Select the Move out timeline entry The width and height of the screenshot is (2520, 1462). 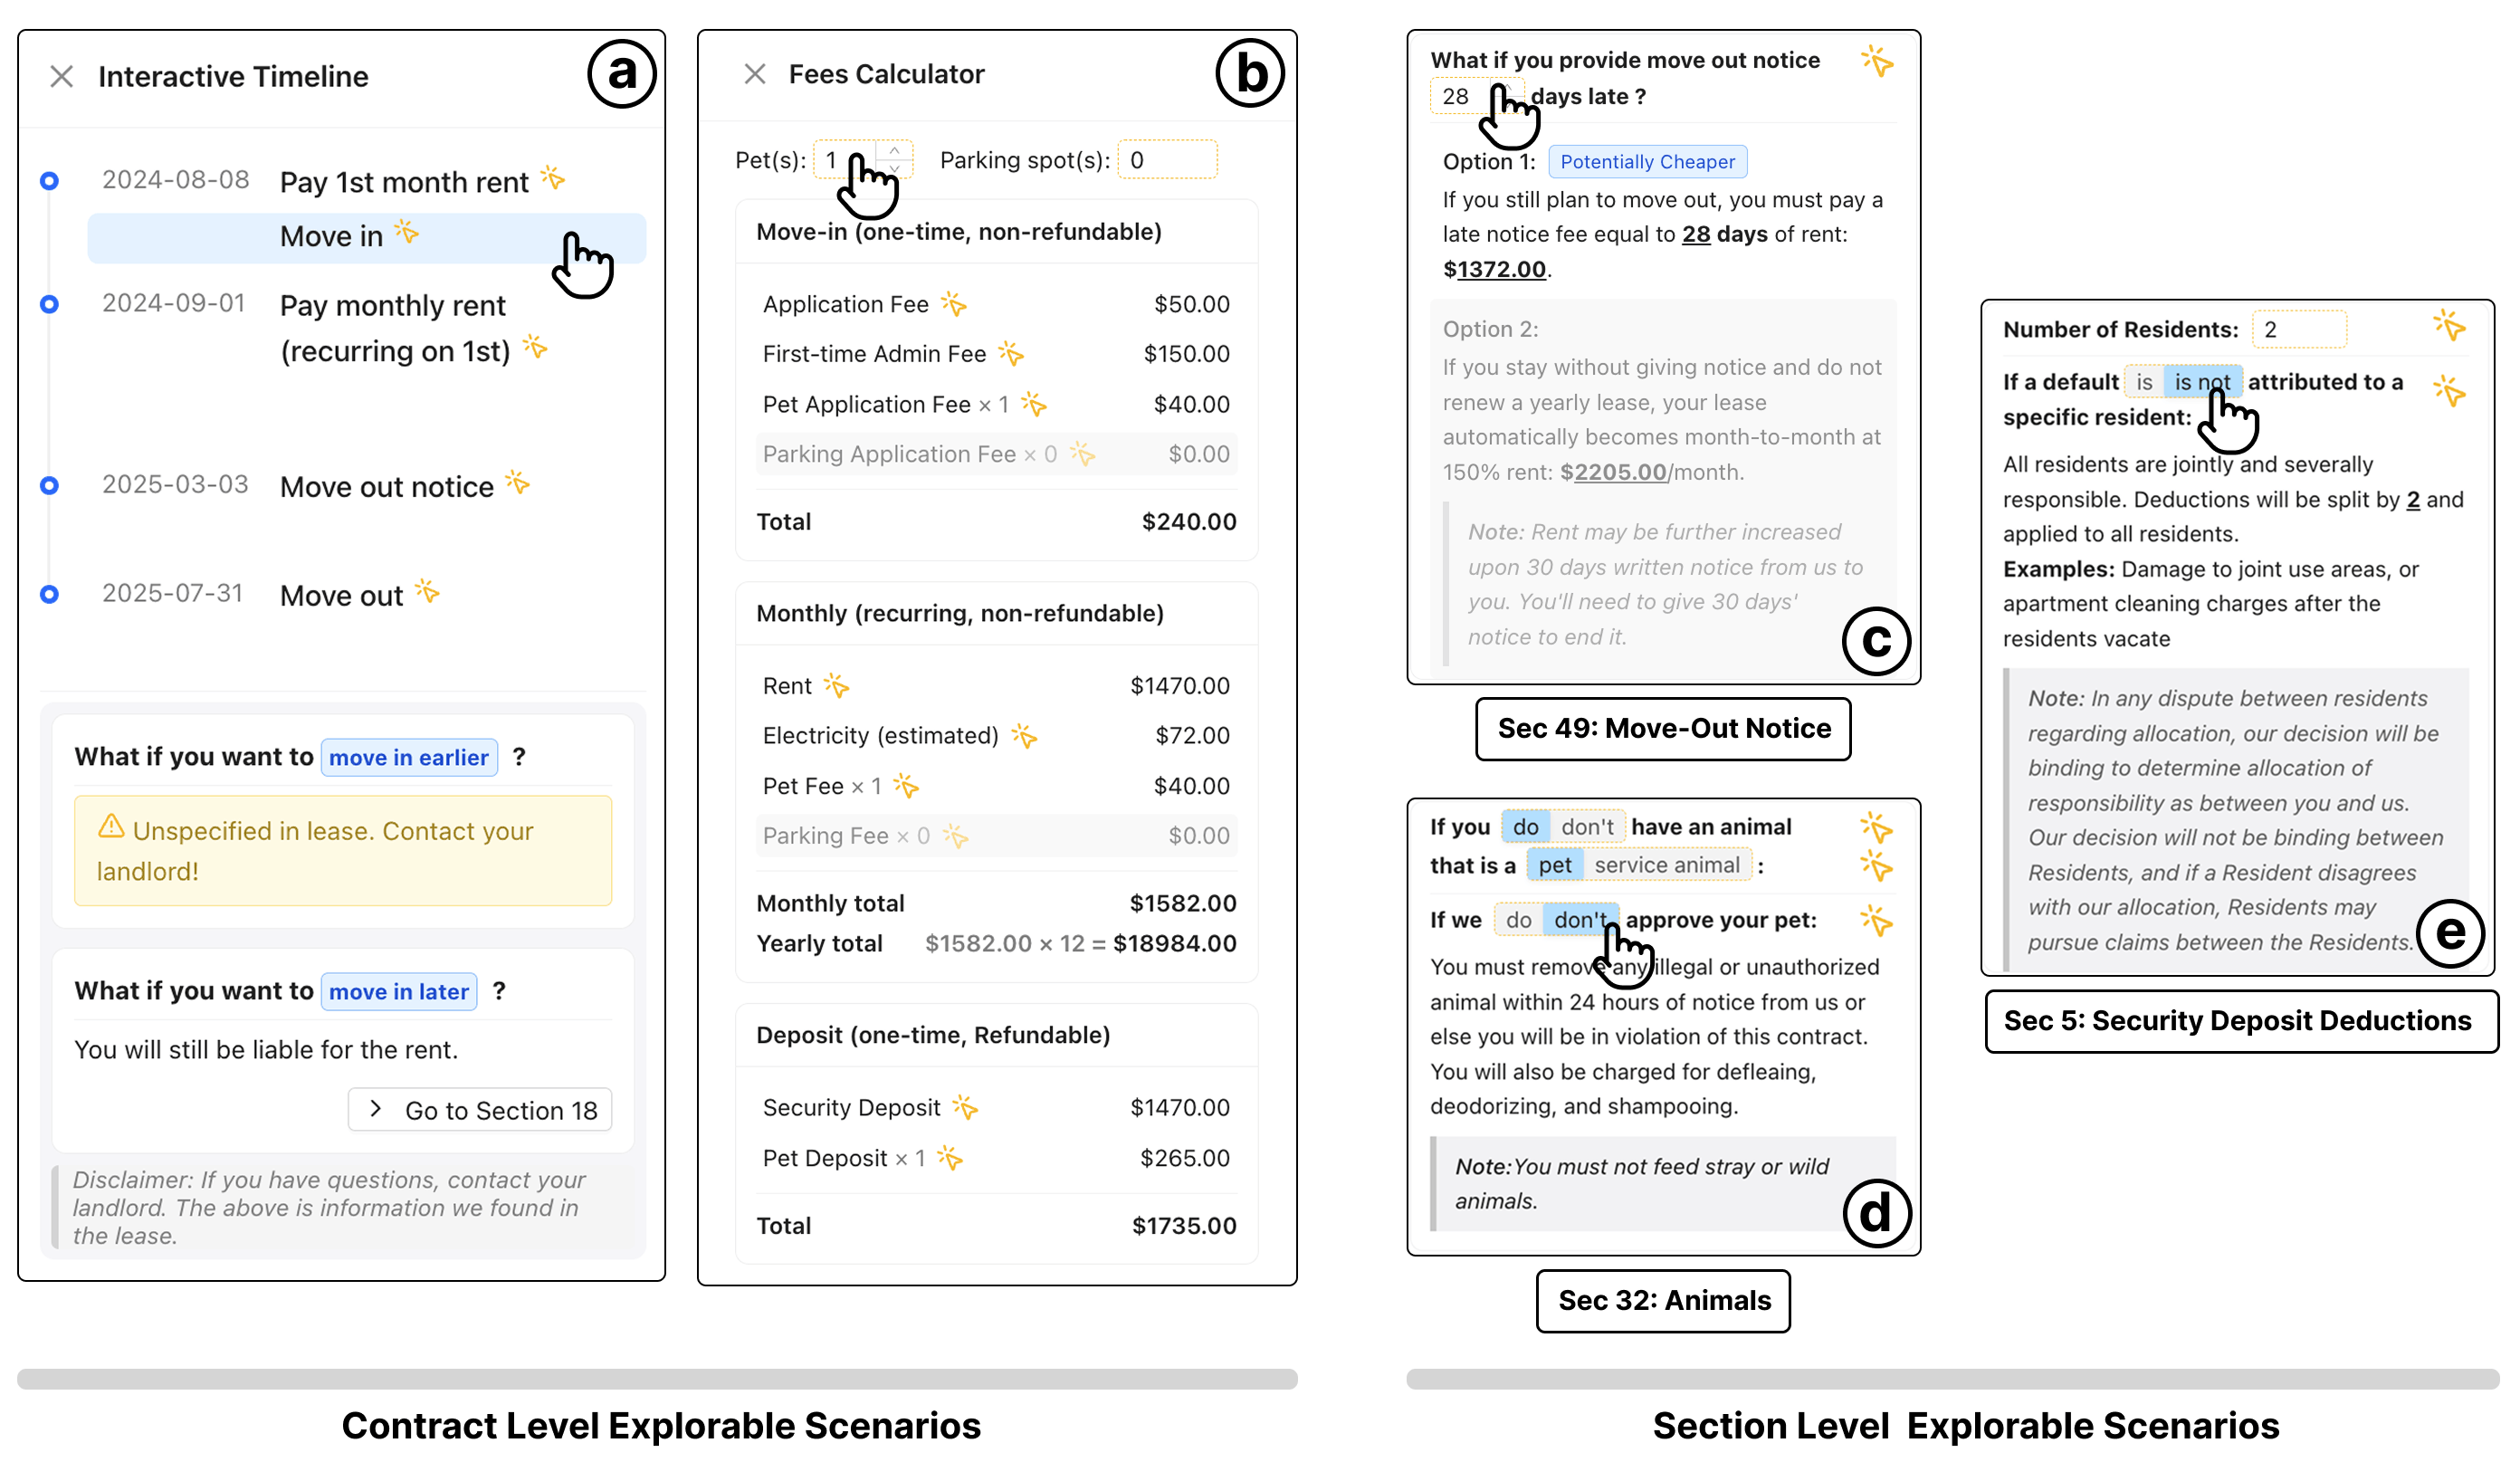[341, 596]
